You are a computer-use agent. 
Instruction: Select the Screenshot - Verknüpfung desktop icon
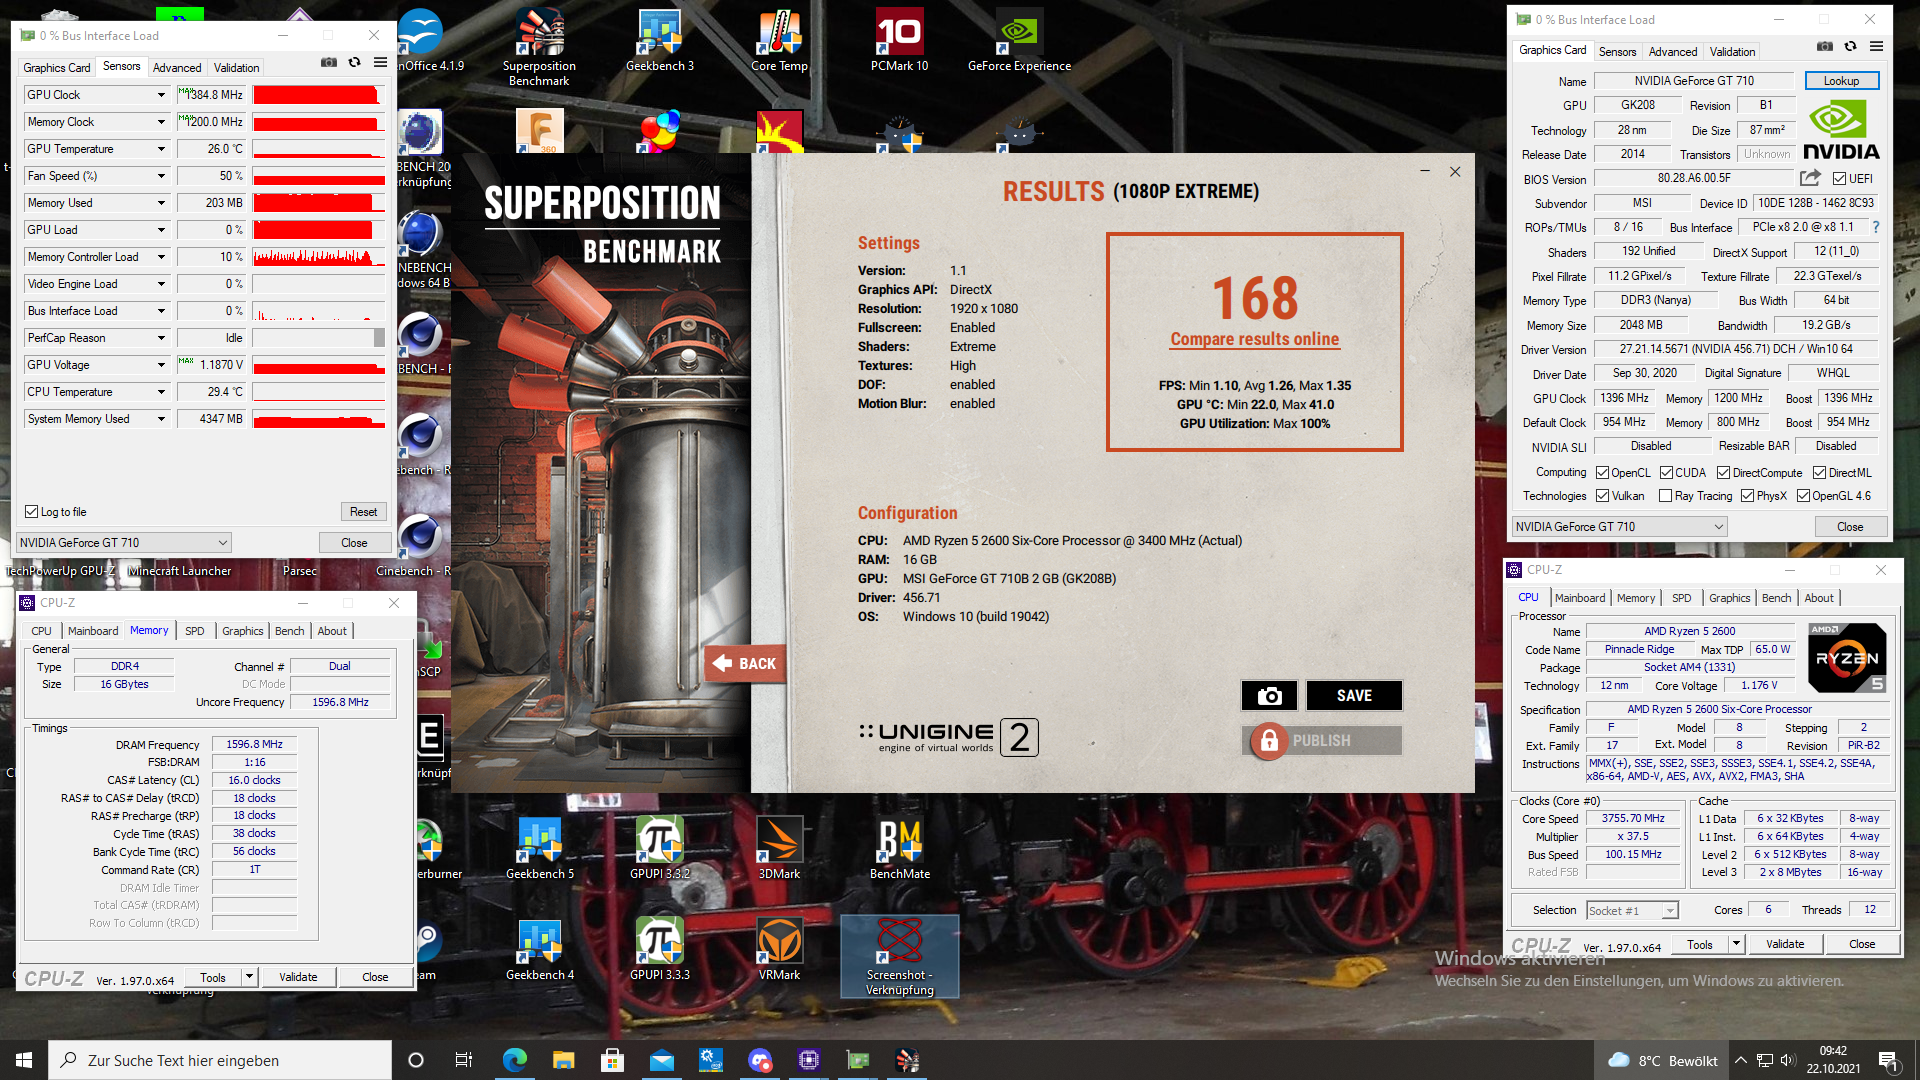(899, 956)
